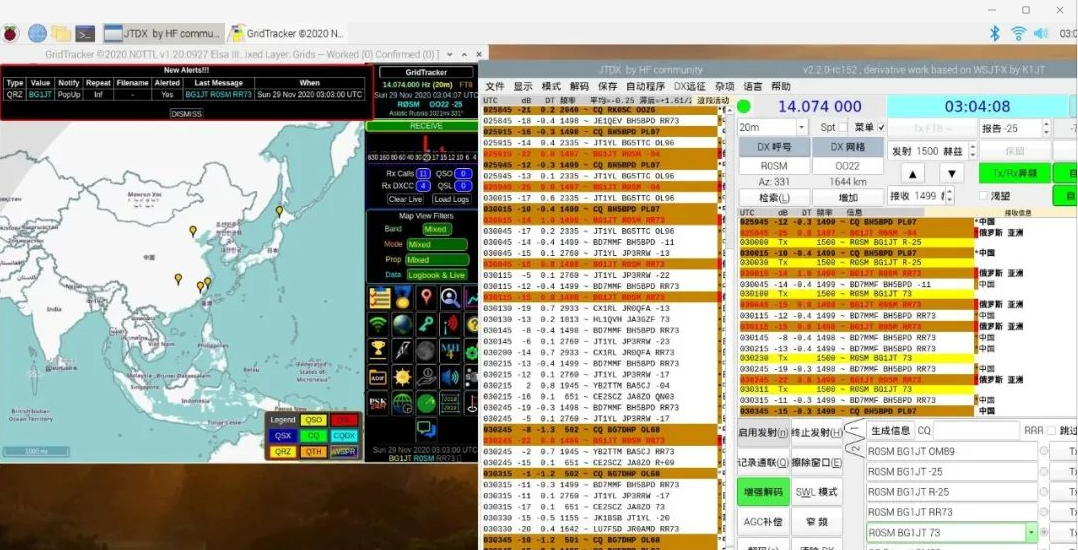Open the R0SM BG1JT 73 message dropdown
Viewport: 1078px width, 550px height.
1031,532
